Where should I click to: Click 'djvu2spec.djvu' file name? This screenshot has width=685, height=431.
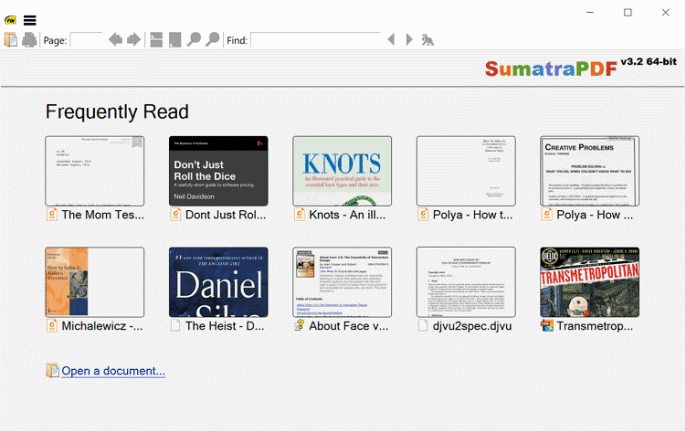[472, 326]
